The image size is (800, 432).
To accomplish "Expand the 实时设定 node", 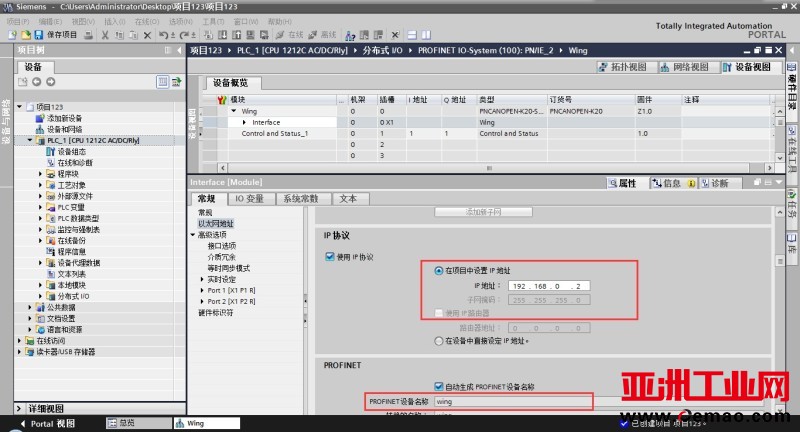I will click(x=202, y=279).
